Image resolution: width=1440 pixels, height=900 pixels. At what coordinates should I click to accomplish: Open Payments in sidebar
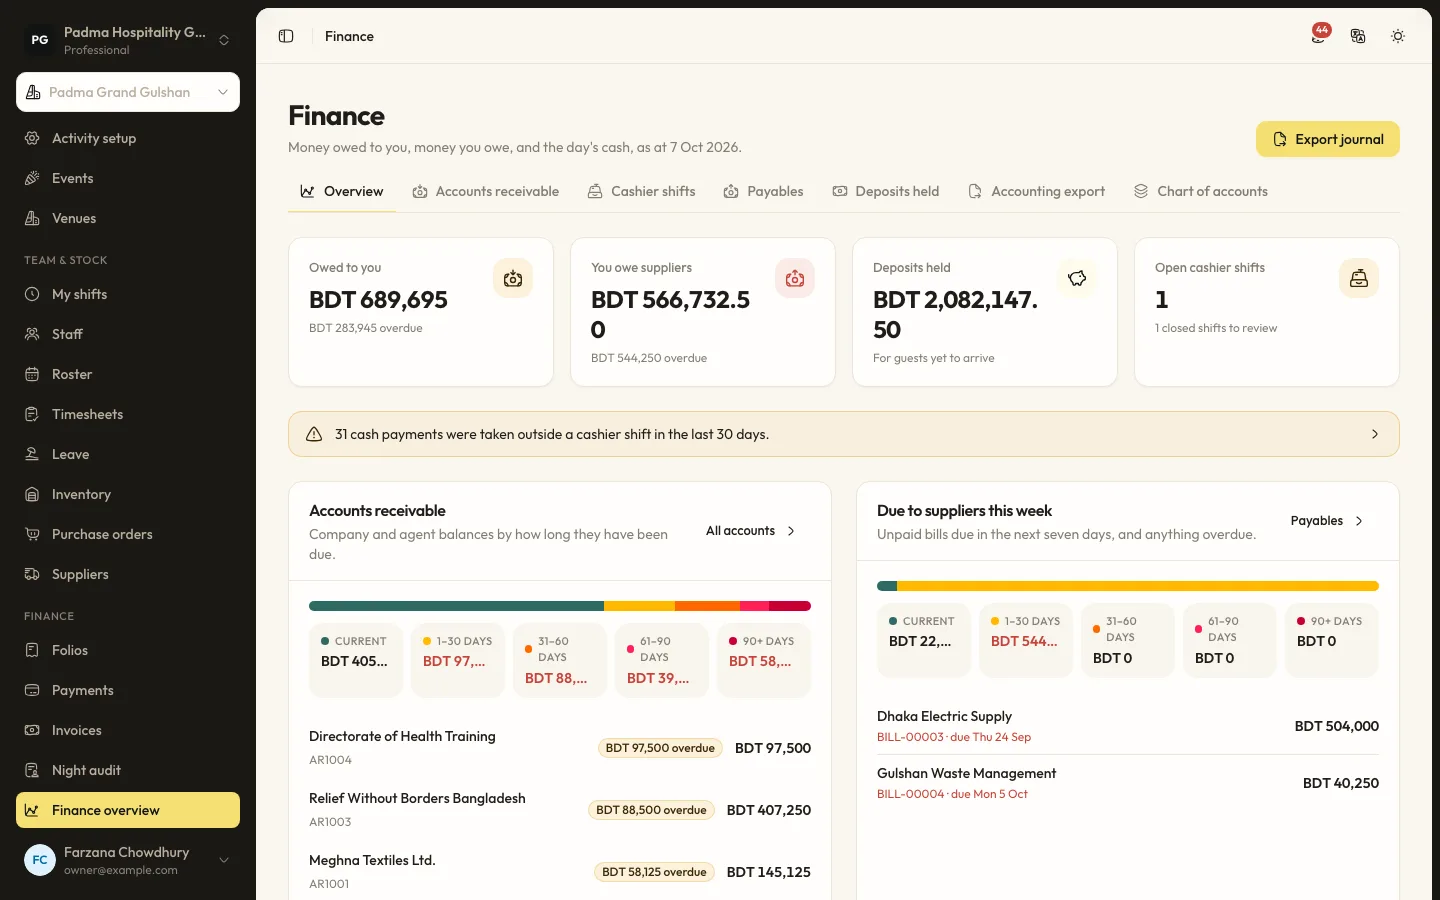[128, 690]
